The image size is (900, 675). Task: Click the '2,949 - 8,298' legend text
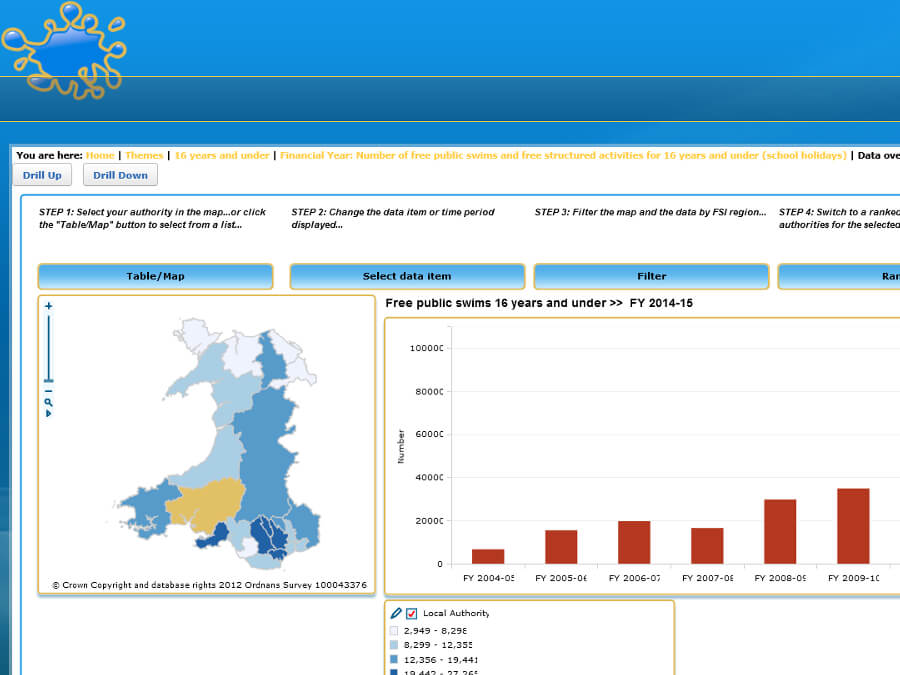coord(435,631)
